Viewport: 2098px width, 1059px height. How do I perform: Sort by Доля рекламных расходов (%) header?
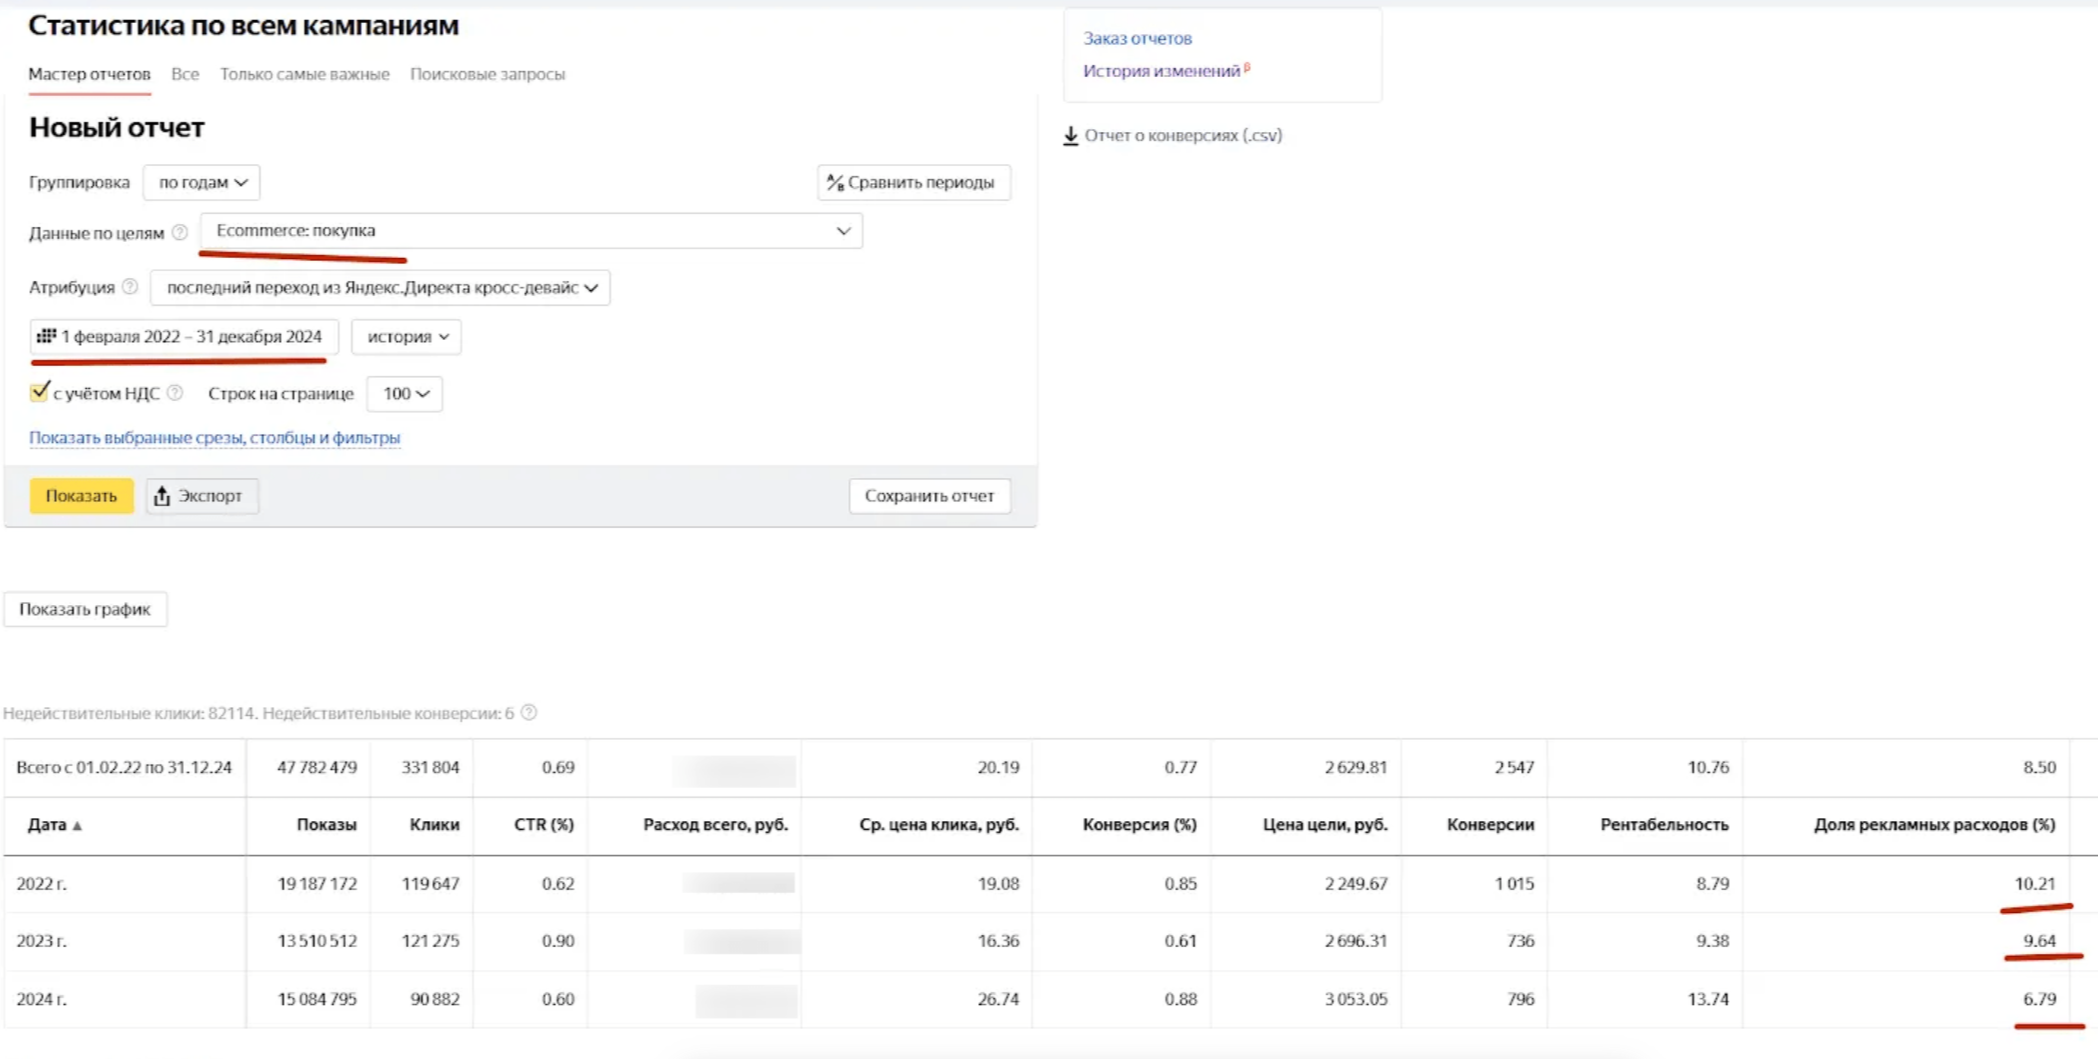tap(1934, 825)
